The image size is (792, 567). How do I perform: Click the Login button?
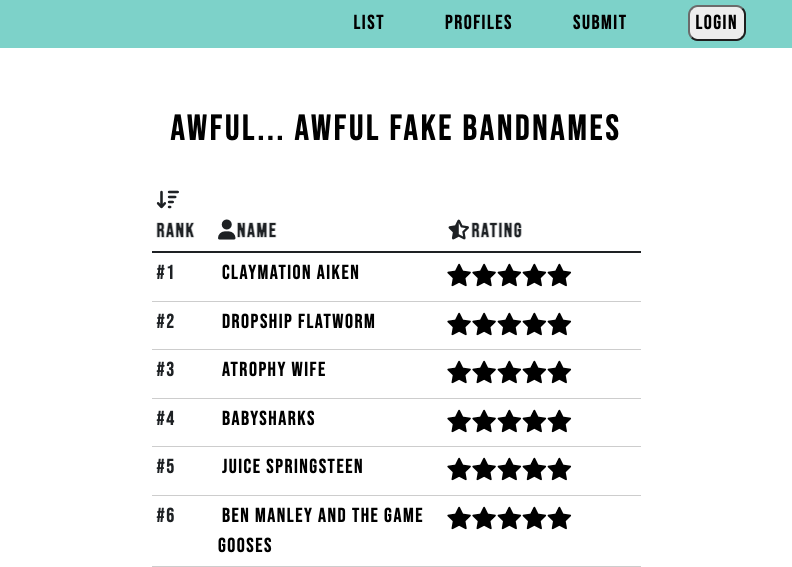click(716, 23)
